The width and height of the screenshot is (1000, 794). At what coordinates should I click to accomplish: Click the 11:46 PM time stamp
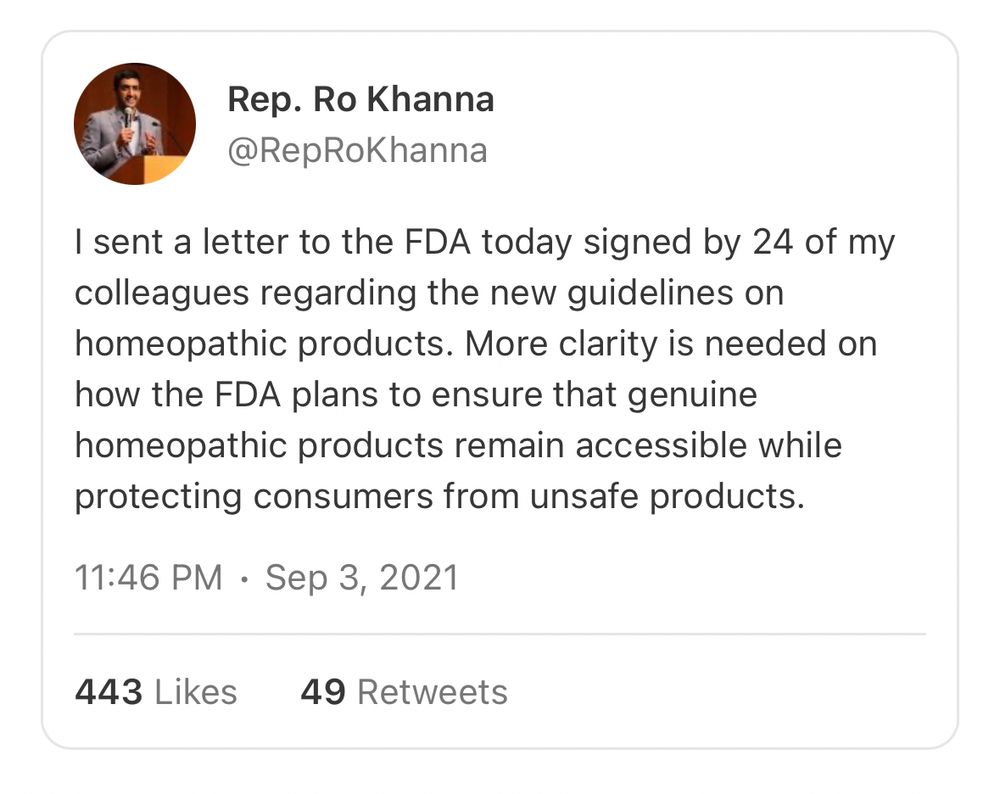(x=148, y=578)
